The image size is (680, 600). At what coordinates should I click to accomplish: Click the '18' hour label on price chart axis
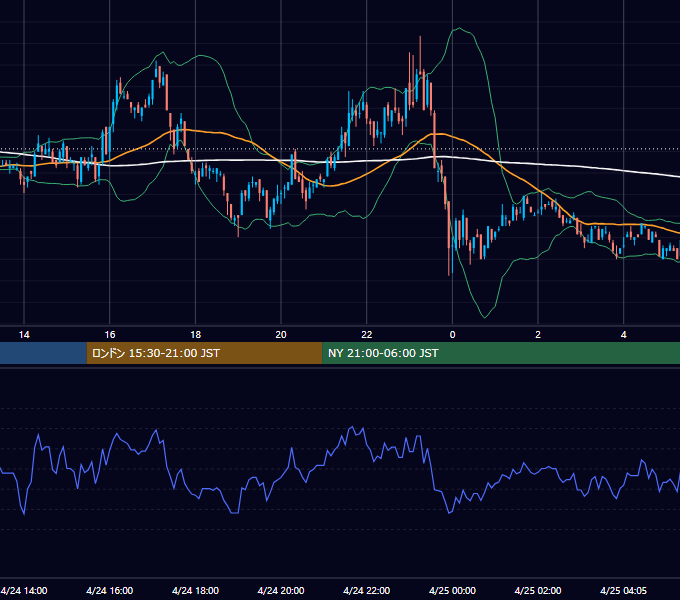tap(196, 334)
